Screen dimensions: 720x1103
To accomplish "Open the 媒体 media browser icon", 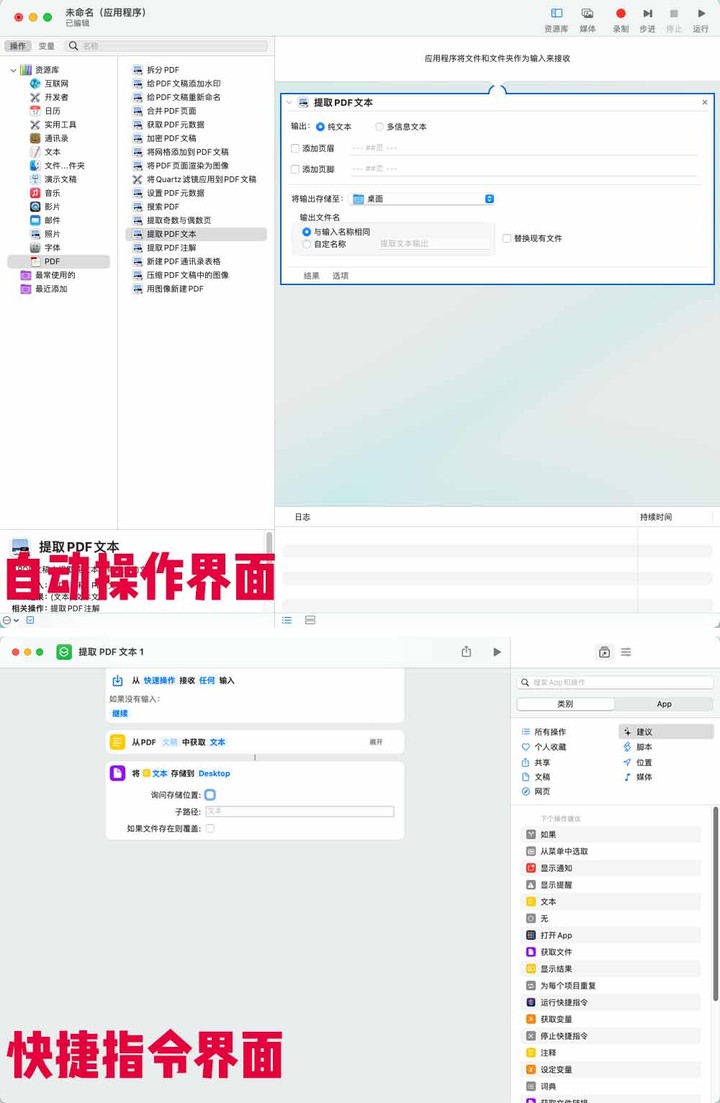I will pos(587,13).
